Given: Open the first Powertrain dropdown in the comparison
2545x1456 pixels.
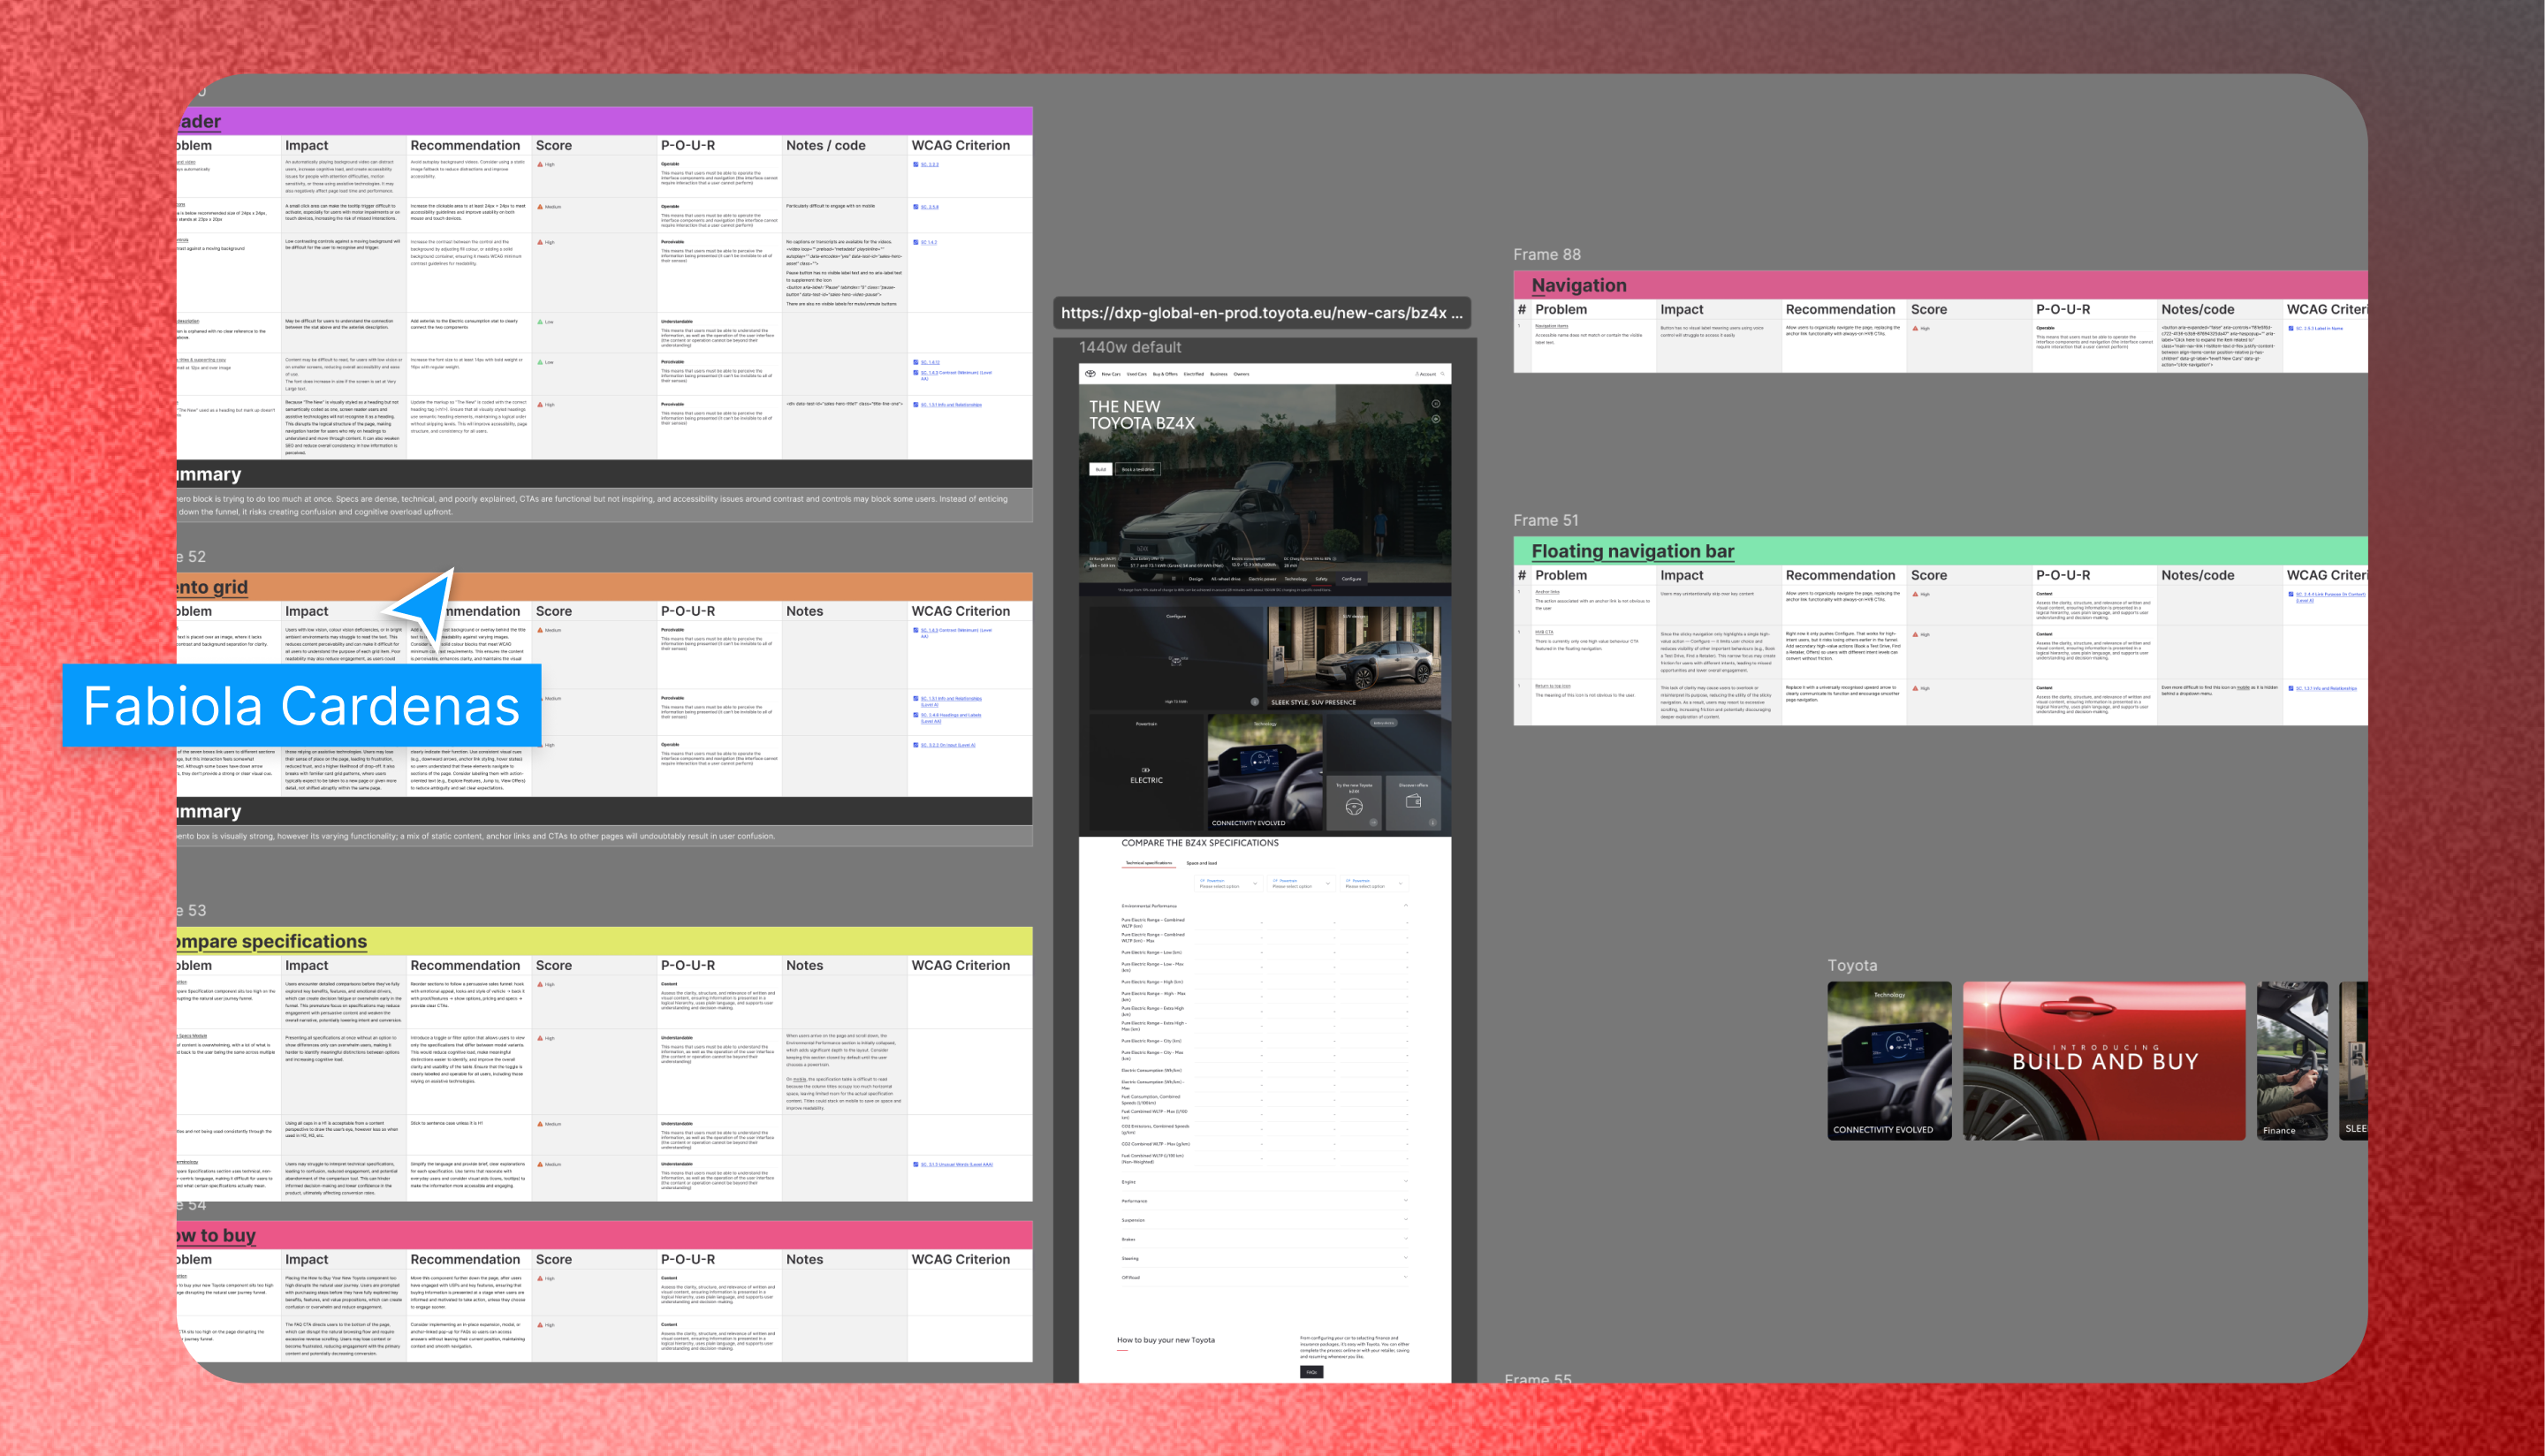Looking at the screenshot, I should click(x=1228, y=883).
